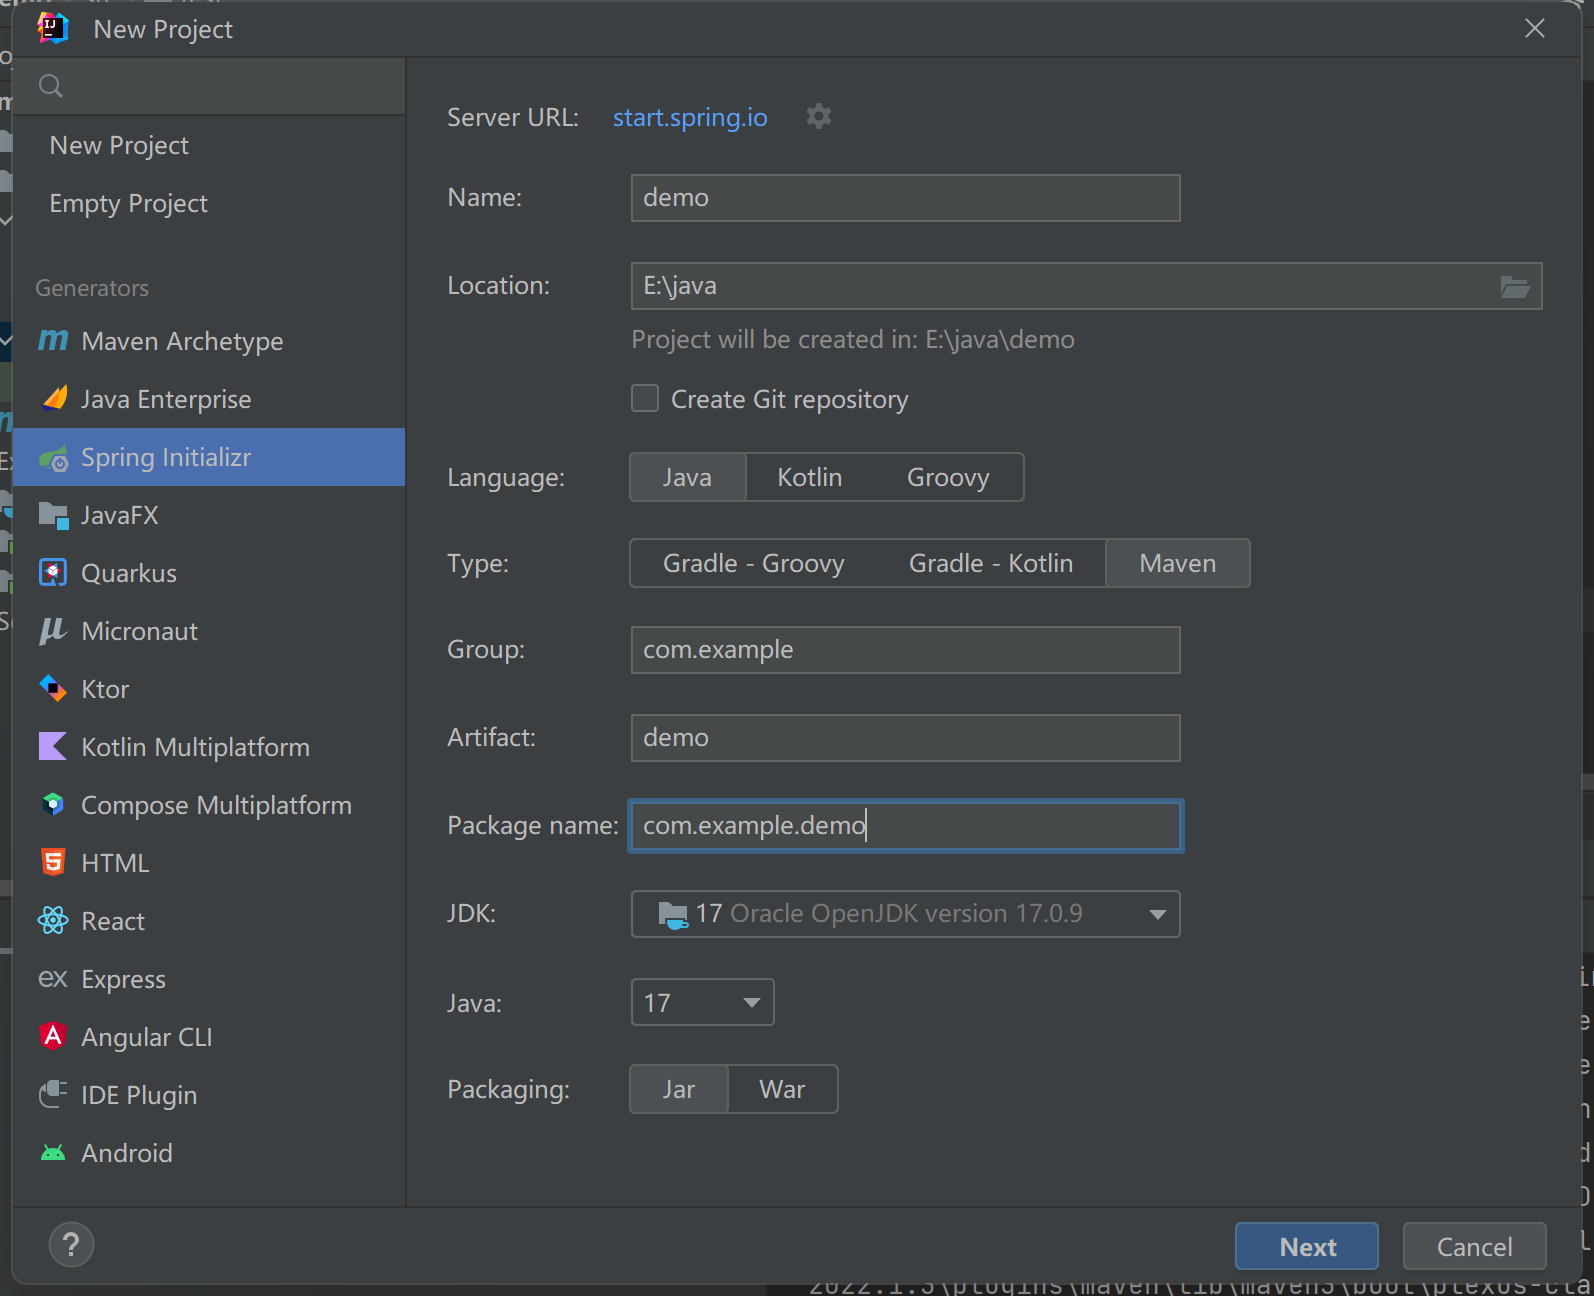Click the Cancel button
Screen dimensions: 1594x1296
(x=1475, y=1246)
